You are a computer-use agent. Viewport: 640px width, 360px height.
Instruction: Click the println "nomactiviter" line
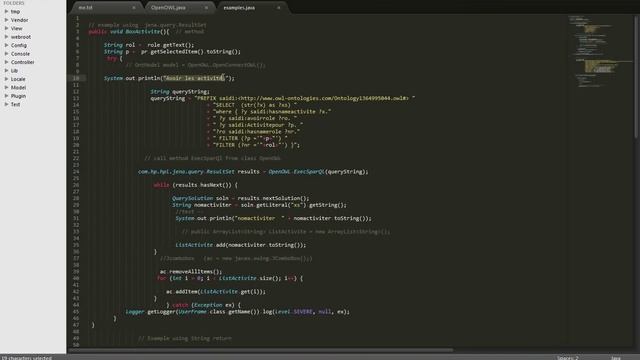(273, 218)
